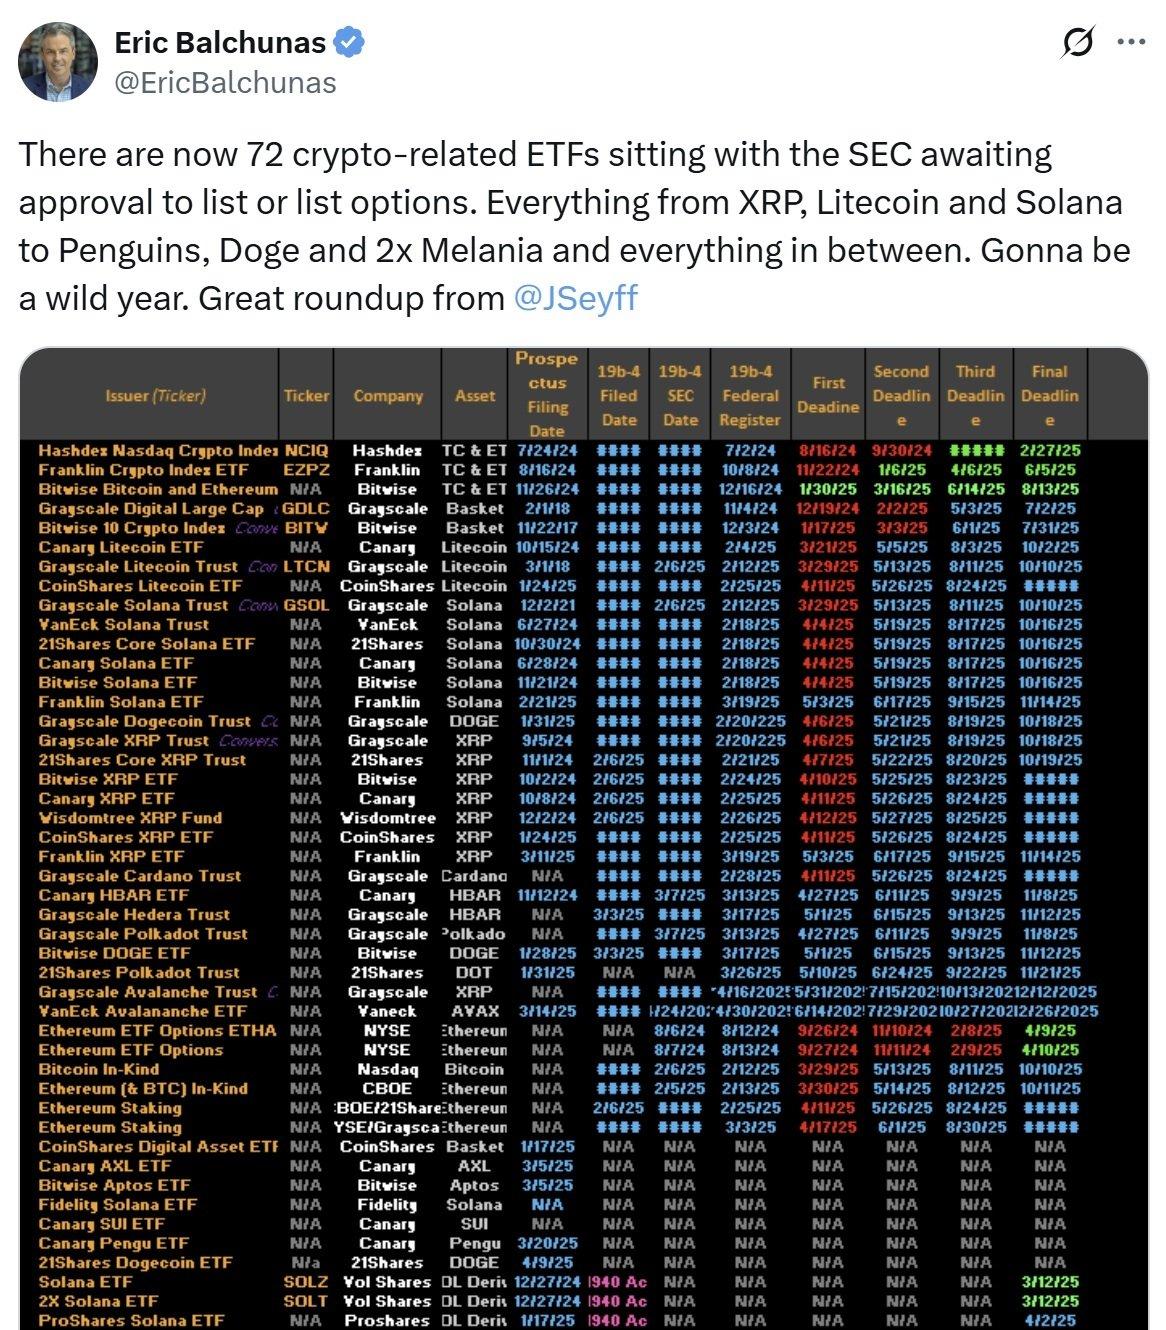The width and height of the screenshot is (1166, 1330).
Task: Click the Canary Pengu ETF row name
Action: click(x=113, y=1243)
